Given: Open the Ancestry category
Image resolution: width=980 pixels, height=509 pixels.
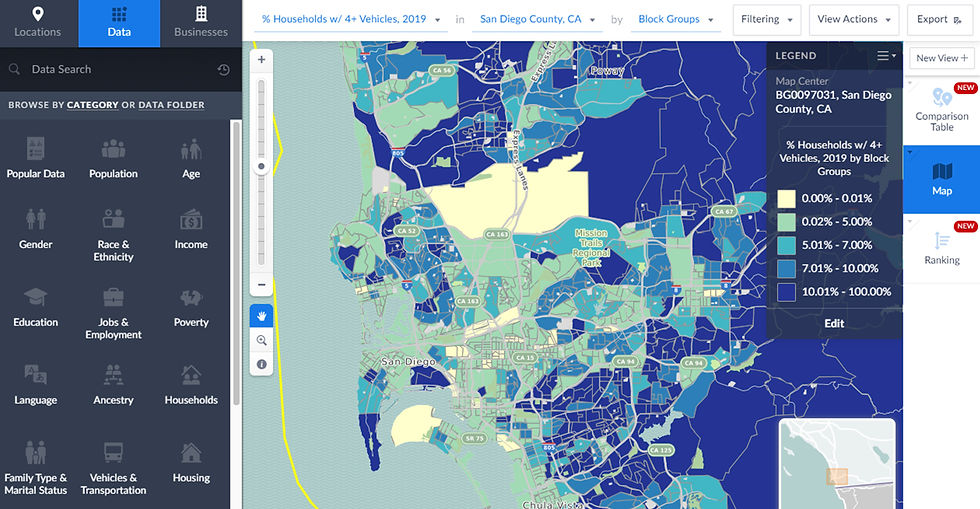Looking at the screenshot, I should [113, 385].
